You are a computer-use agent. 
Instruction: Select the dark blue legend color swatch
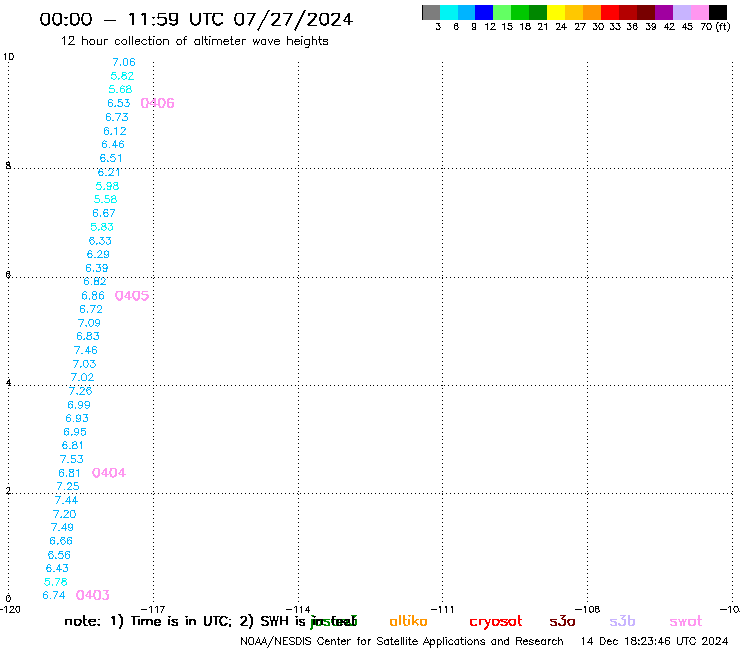pos(484,12)
